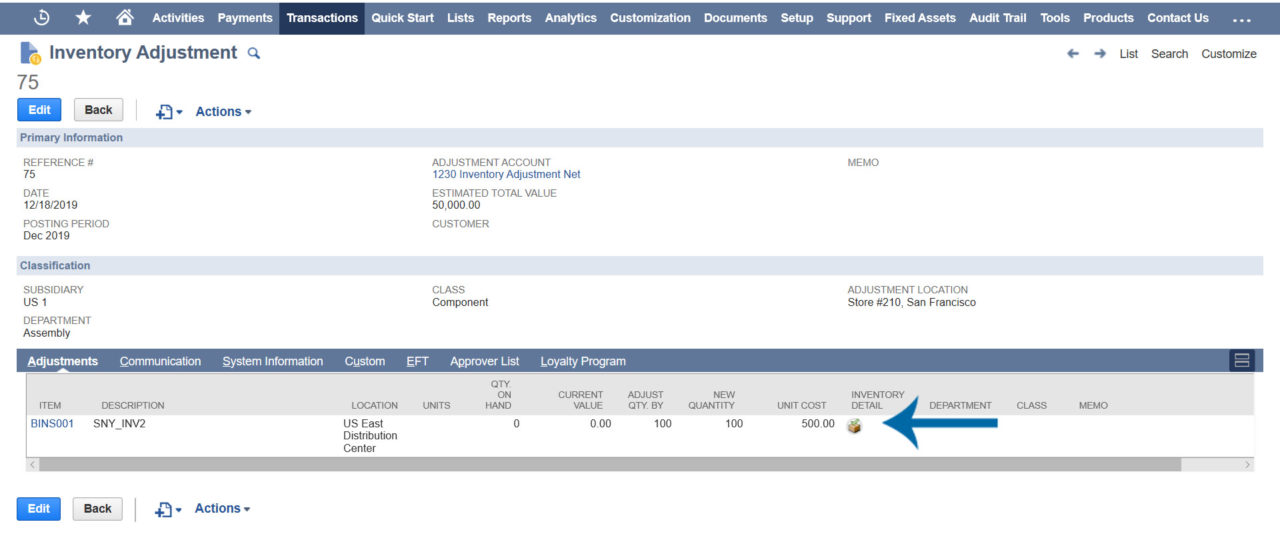Open the top new-record dropdown icon
Image resolution: width=1280 pixels, height=544 pixels.
[x=169, y=112]
